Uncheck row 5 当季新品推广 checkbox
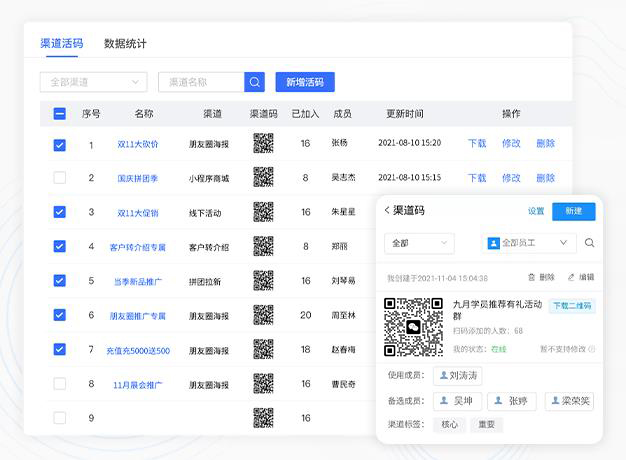 click(x=59, y=281)
